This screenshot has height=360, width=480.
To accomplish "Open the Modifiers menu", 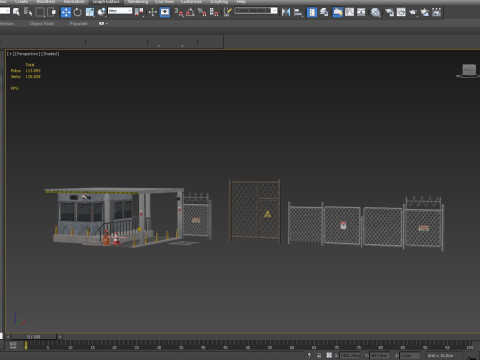I will point(46,2).
